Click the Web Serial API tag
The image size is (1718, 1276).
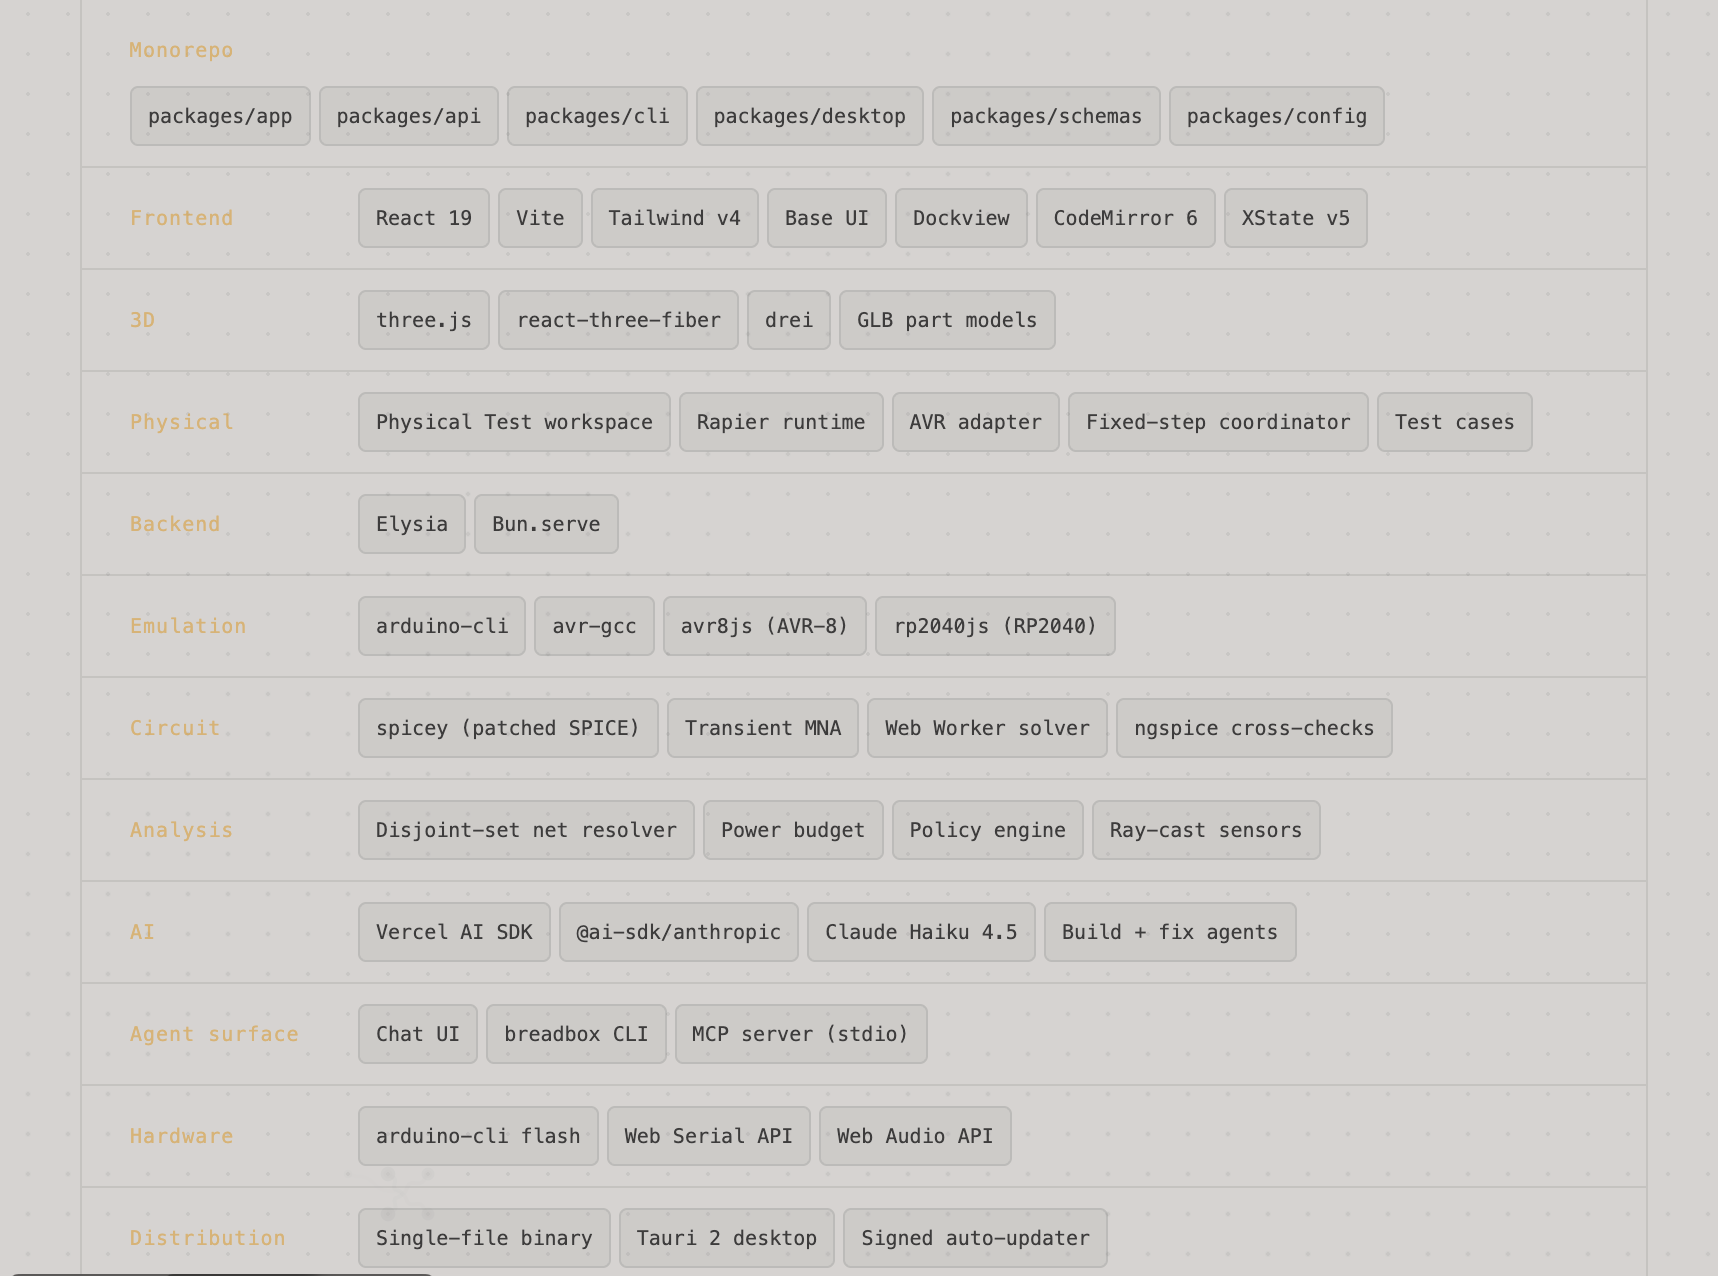(x=708, y=1136)
